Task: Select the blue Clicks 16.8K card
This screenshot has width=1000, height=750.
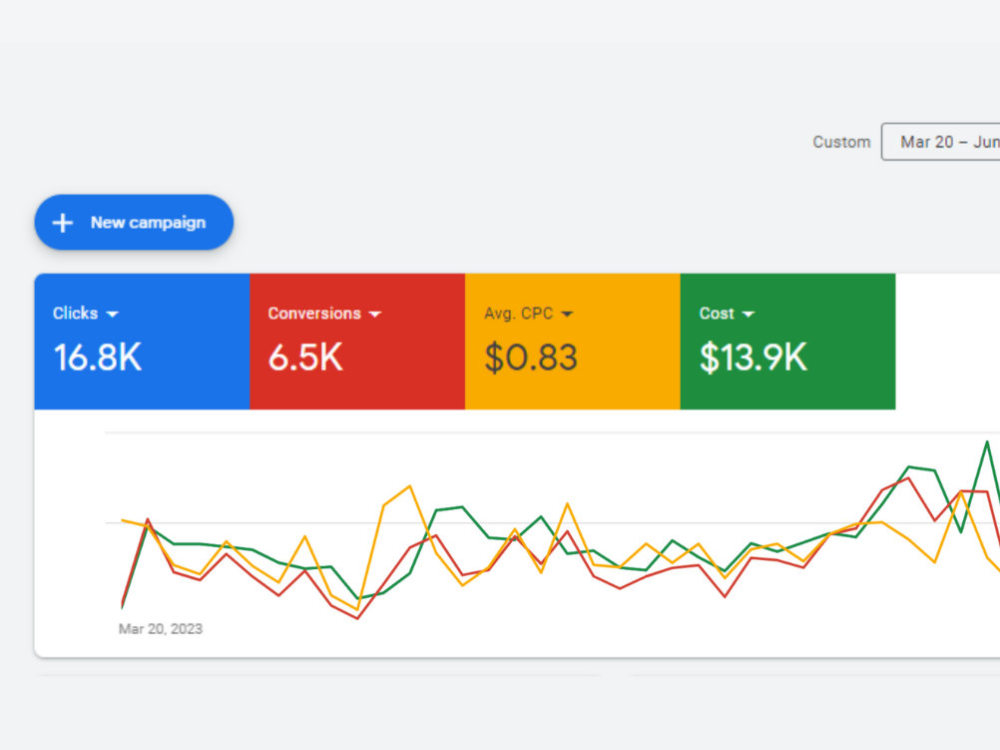Action: click(142, 341)
